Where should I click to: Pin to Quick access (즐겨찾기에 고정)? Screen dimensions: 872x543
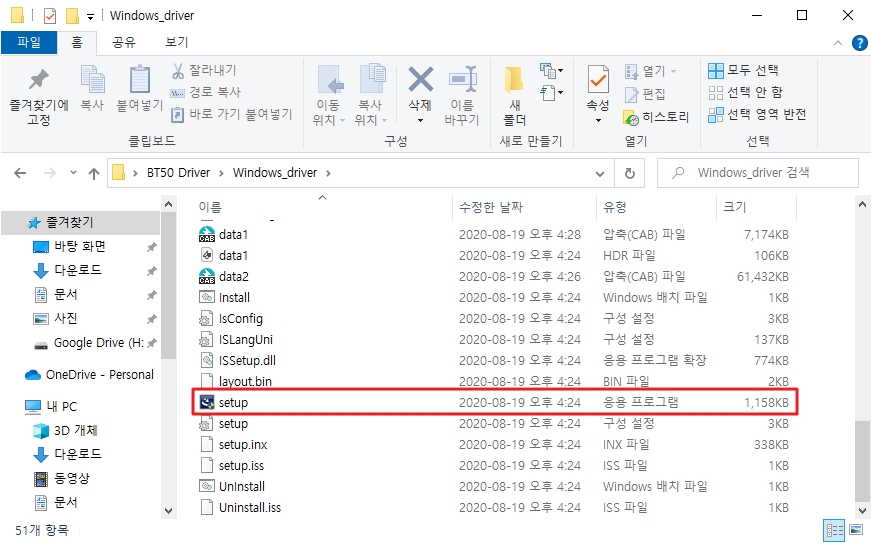tap(38, 96)
